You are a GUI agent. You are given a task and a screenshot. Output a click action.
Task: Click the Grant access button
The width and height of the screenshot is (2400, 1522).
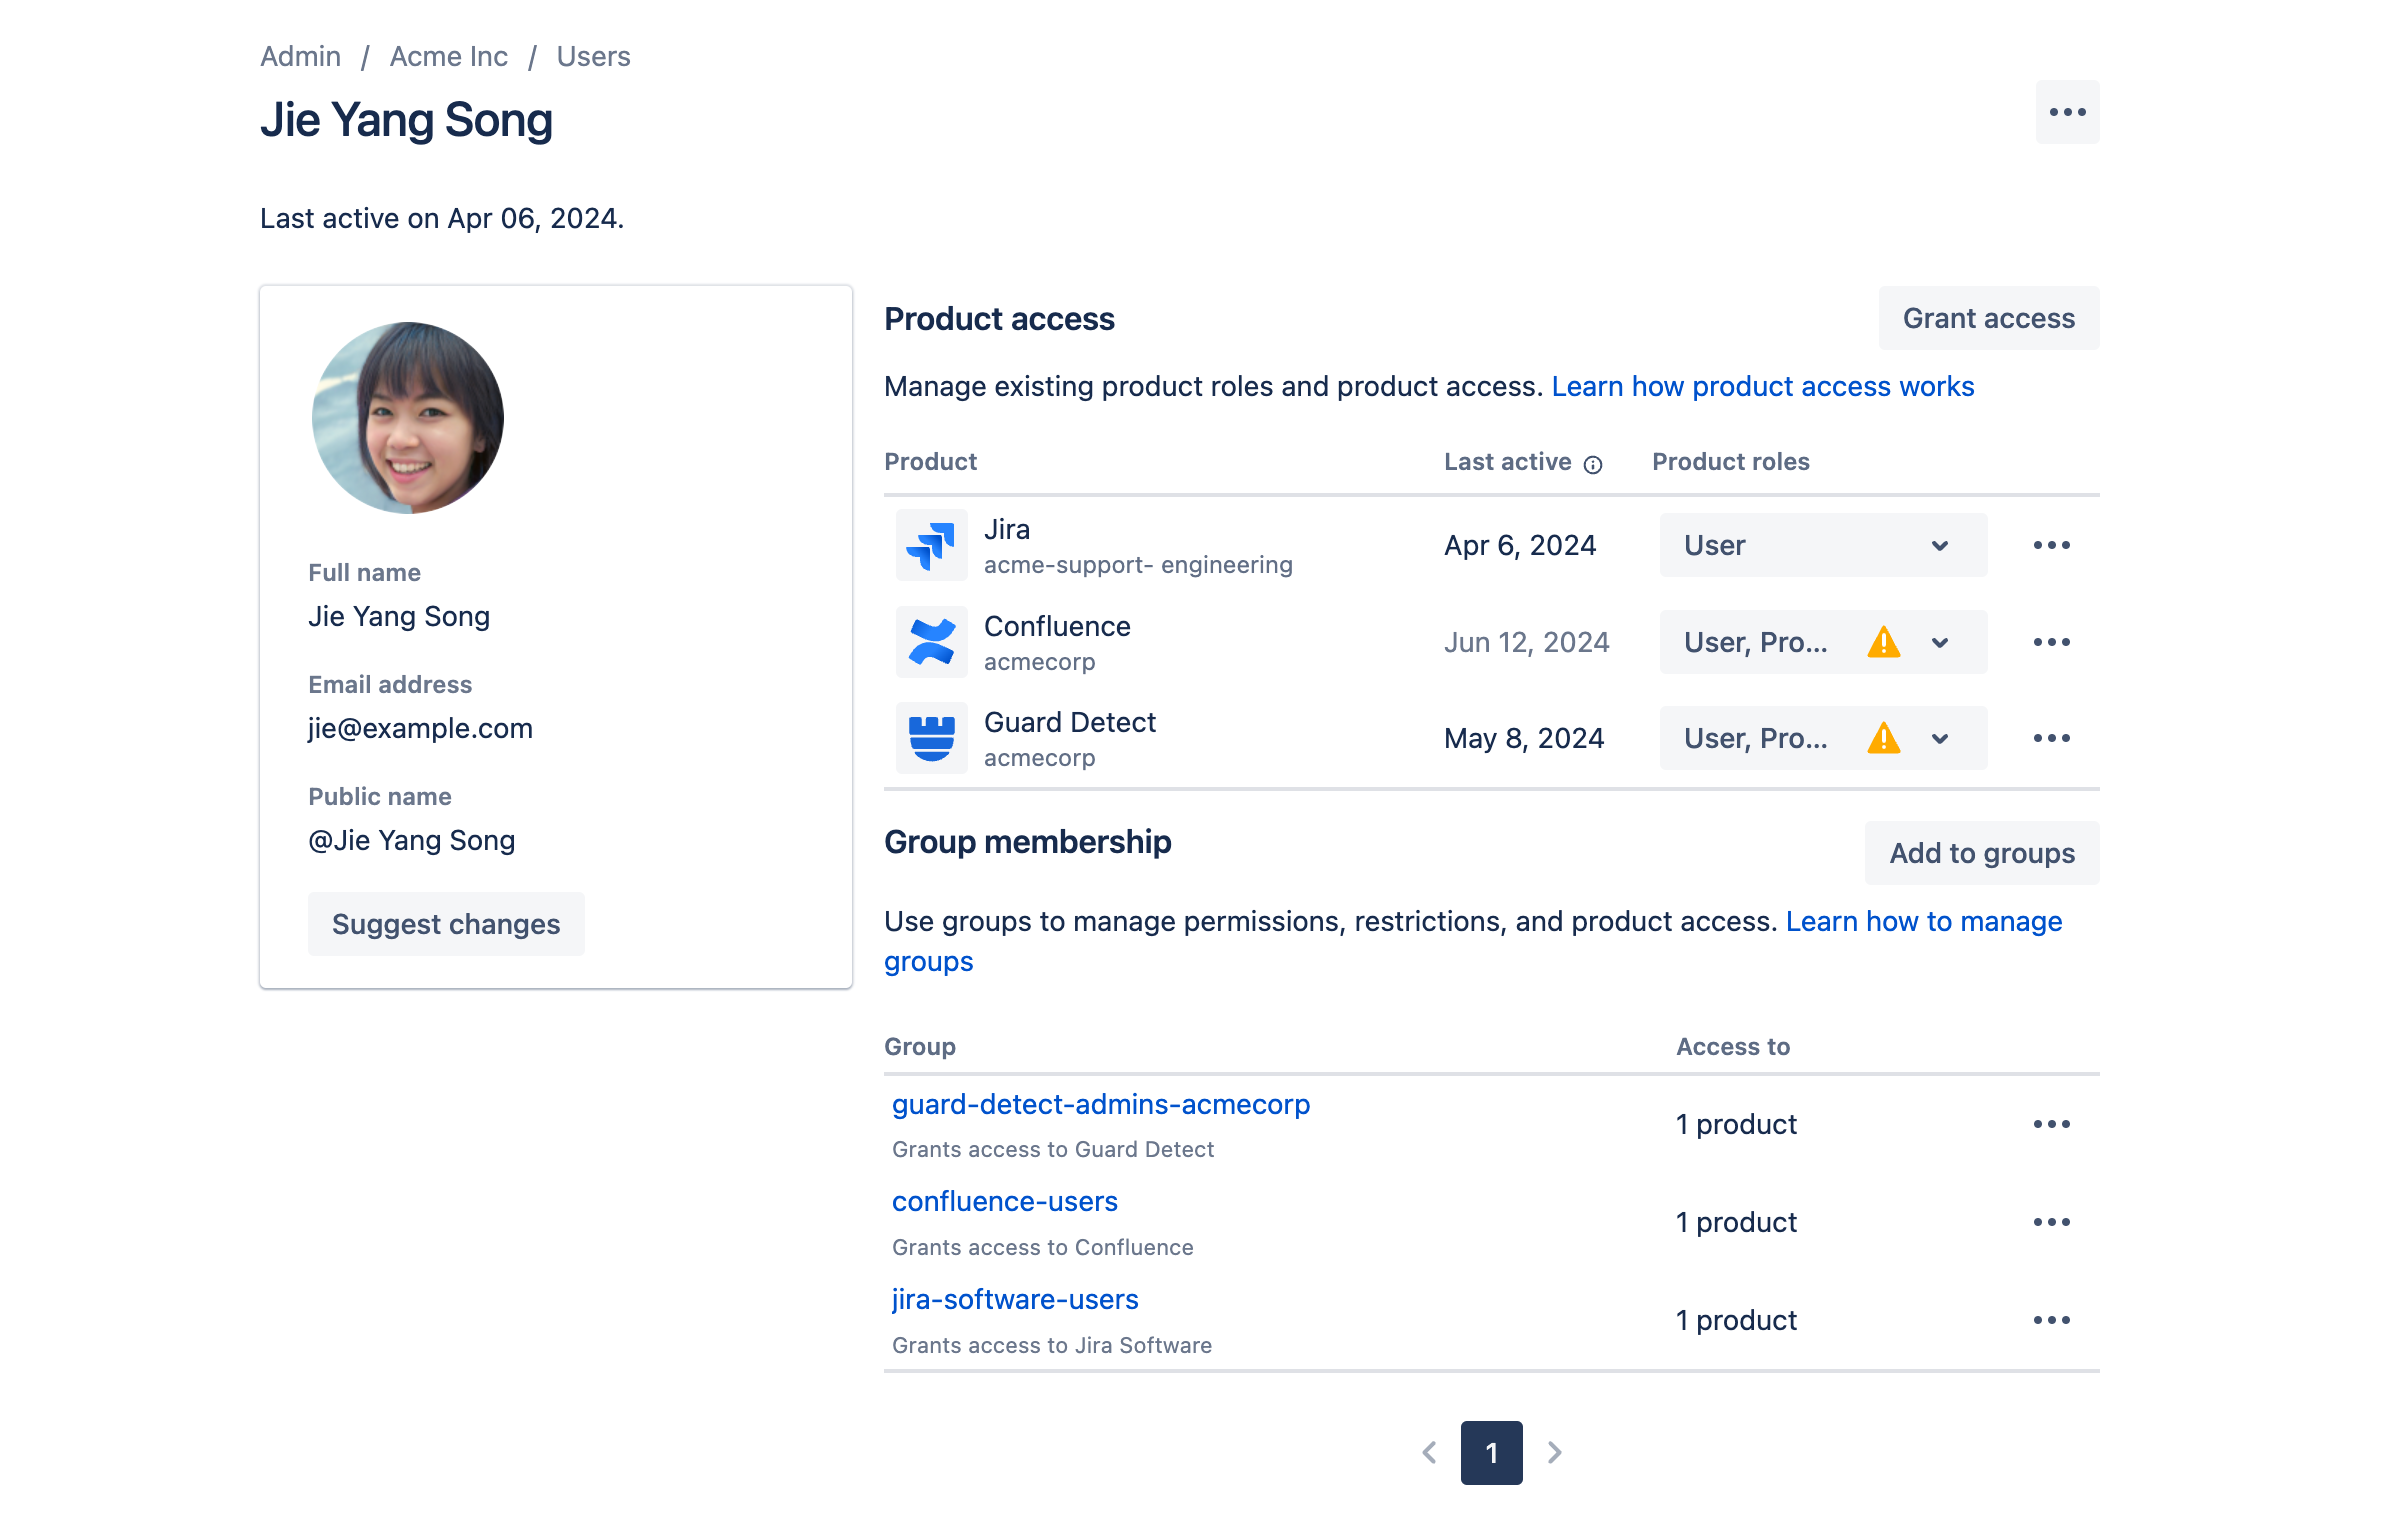coord(1989,318)
